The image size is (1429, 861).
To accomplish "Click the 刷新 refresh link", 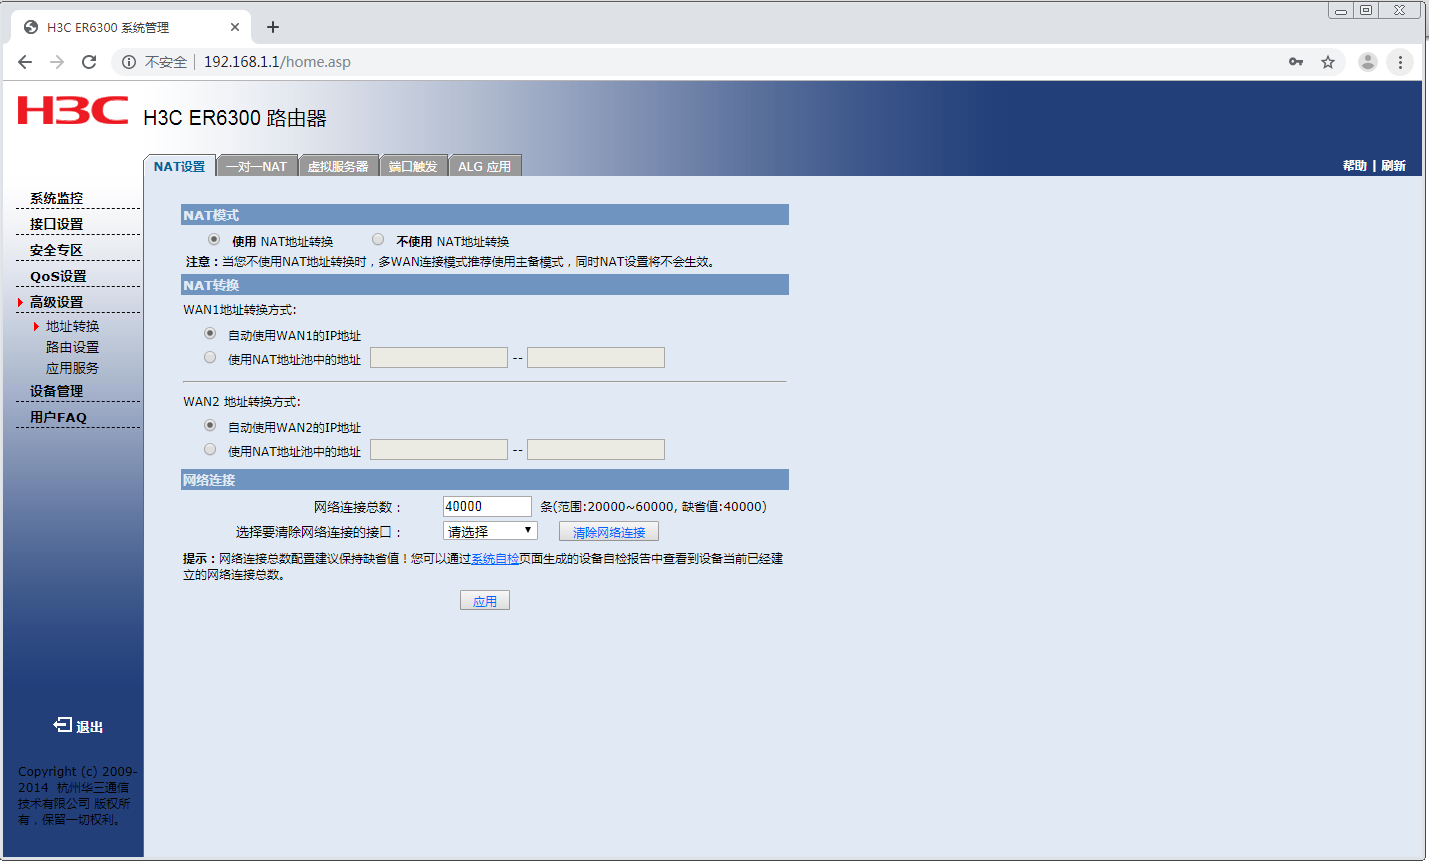I will tap(1394, 166).
